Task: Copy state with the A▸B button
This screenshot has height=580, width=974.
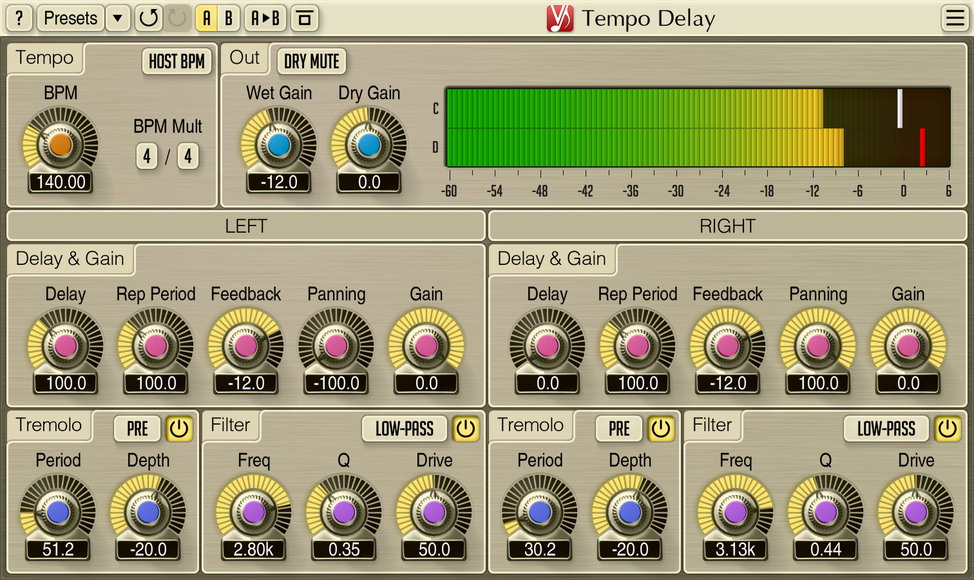Action: (x=265, y=19)
